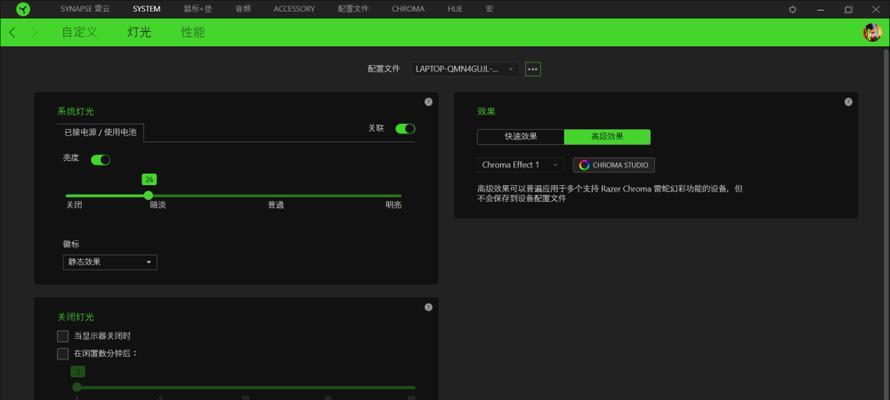The height and width of the screenshot is (400, 890).
Task: Go back with the left arrow
Action: tap(12, 32)
